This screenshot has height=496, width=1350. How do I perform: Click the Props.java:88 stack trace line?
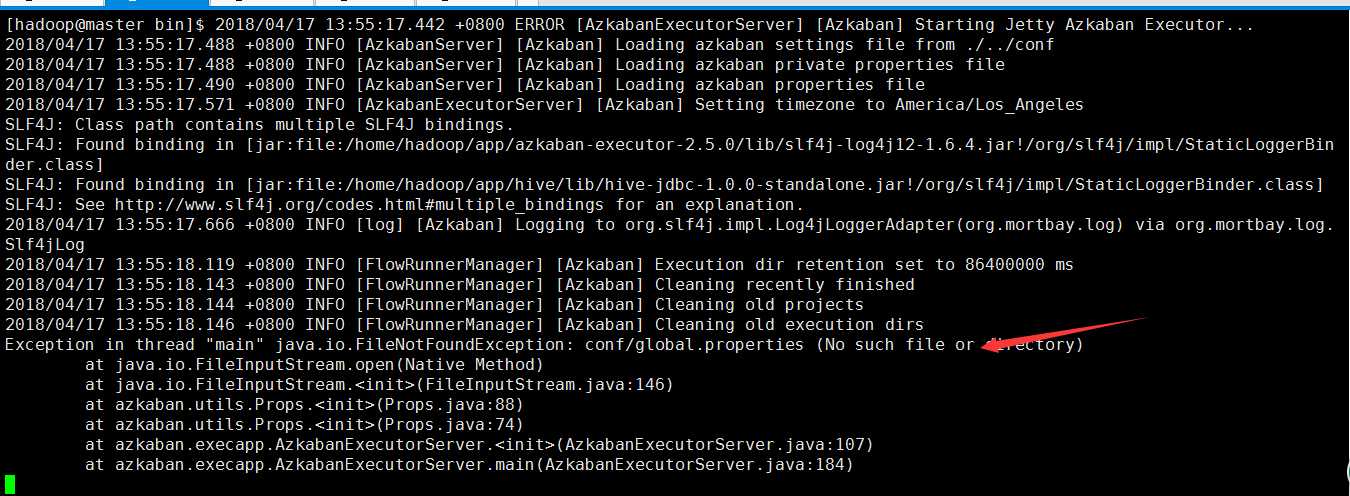(x=304, y=404)
